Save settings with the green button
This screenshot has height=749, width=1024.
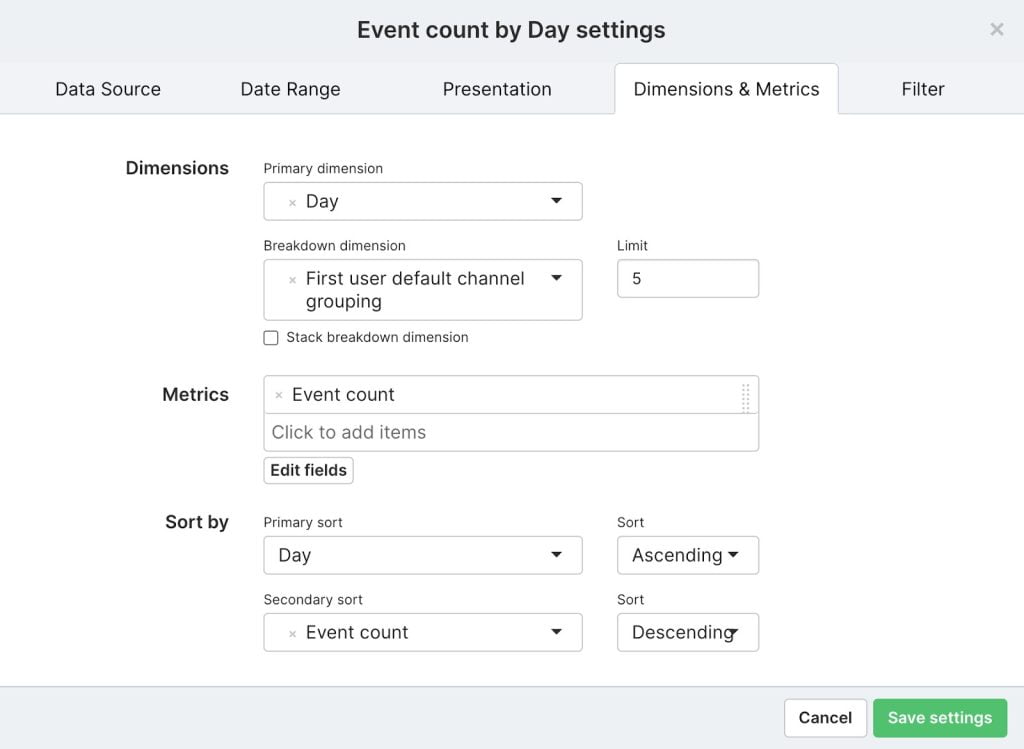940,718
